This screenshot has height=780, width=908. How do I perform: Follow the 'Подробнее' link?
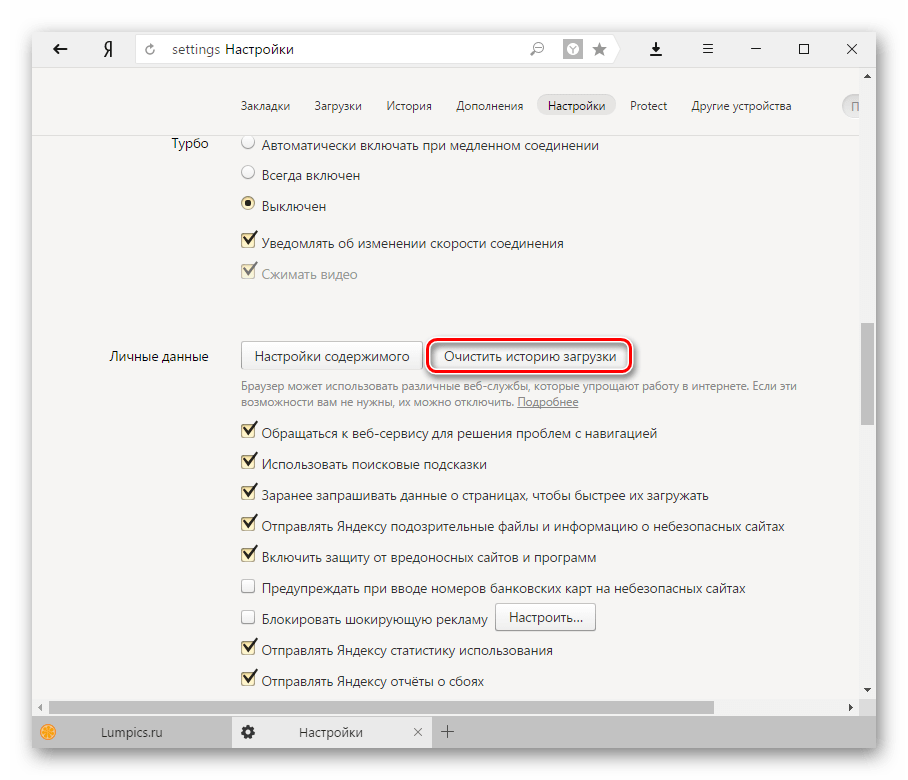tap(547, 402)
